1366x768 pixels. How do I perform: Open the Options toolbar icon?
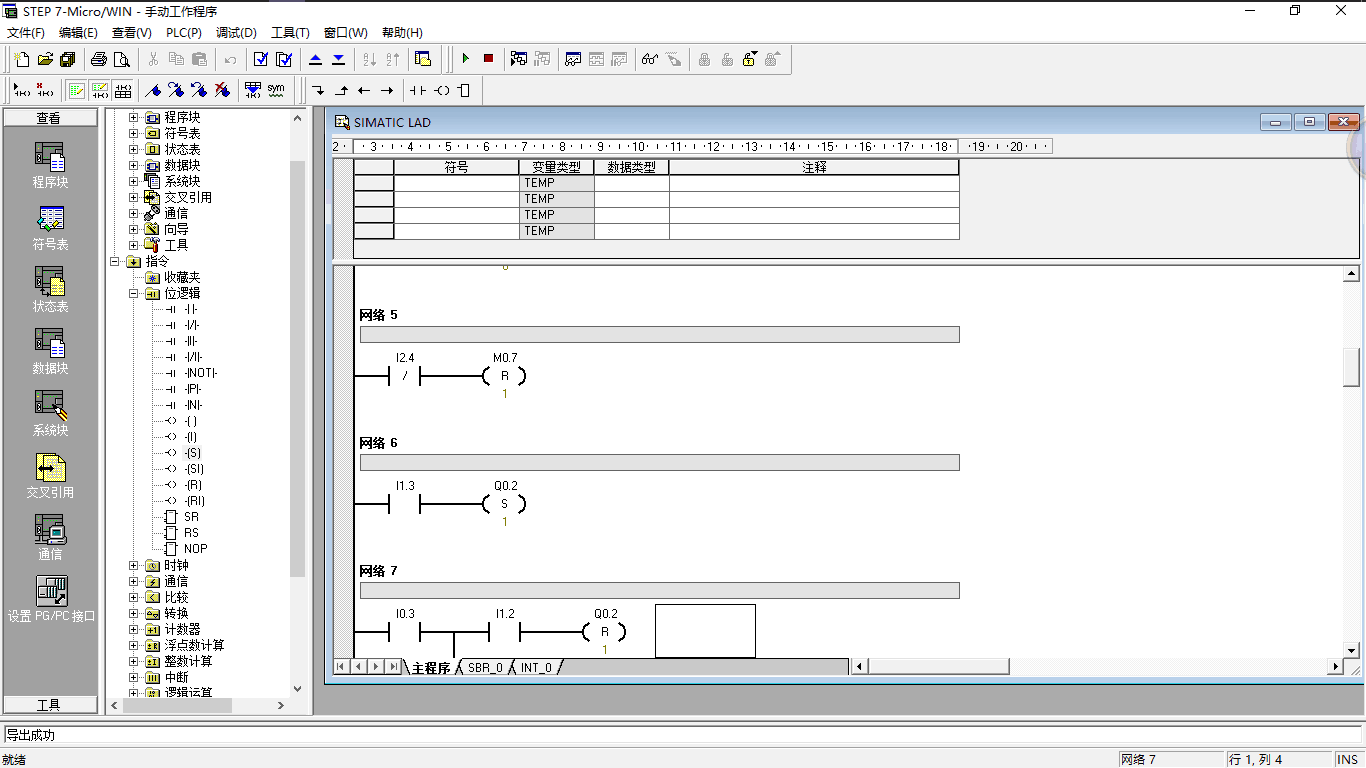pos(423,59)
